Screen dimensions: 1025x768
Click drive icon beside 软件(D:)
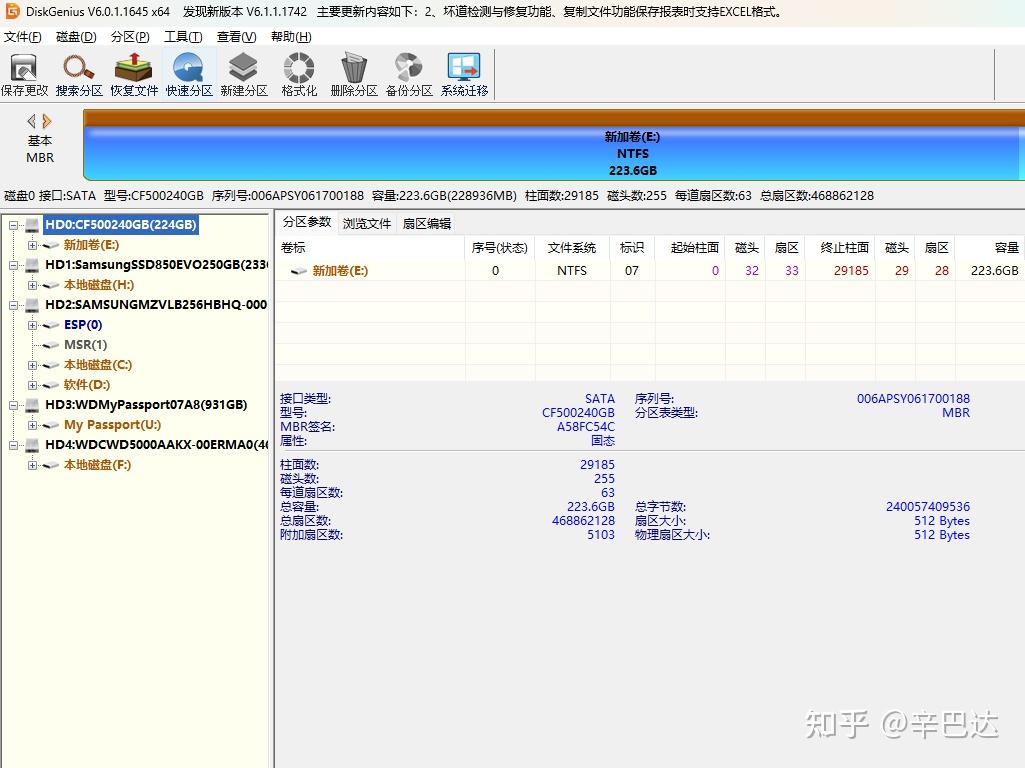pyautogui.click(x=51, y=385)
